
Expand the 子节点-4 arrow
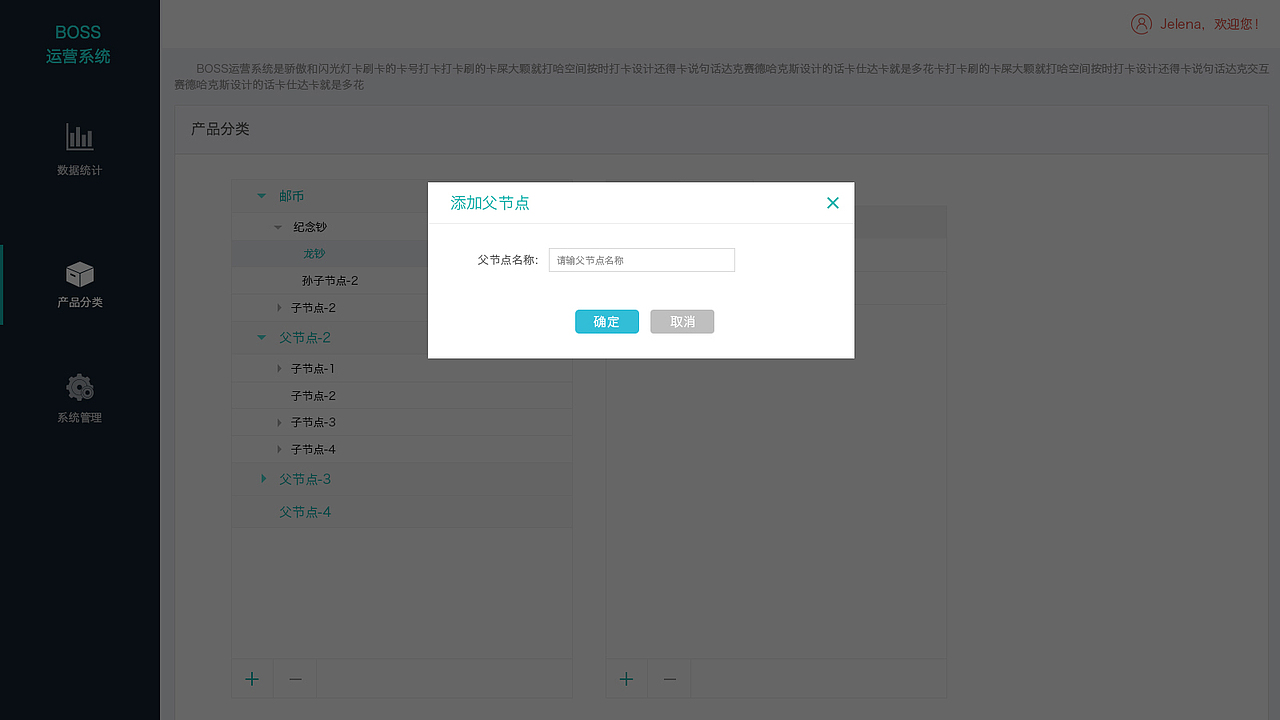coord(280,449)
